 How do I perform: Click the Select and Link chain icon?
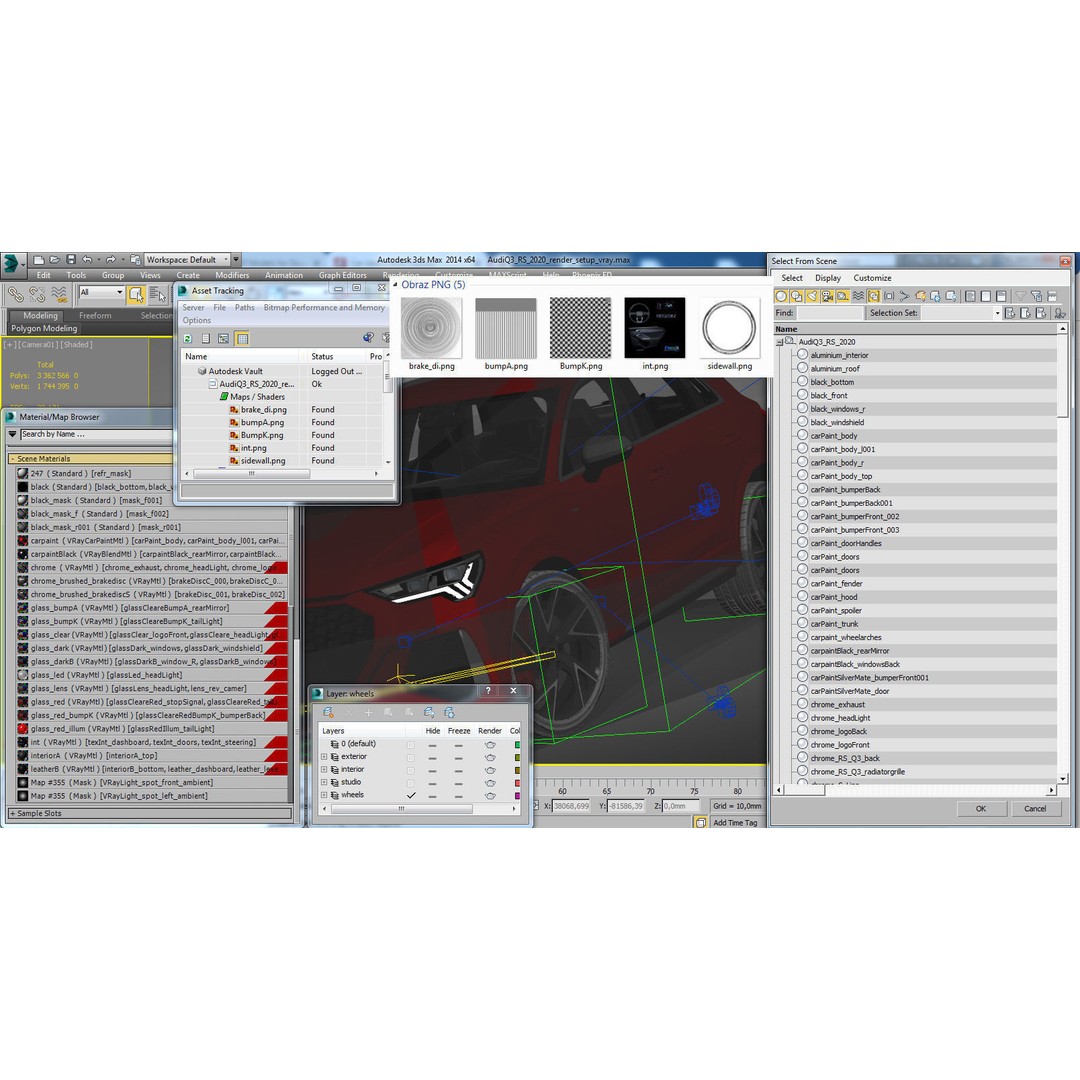coord(15,295)
